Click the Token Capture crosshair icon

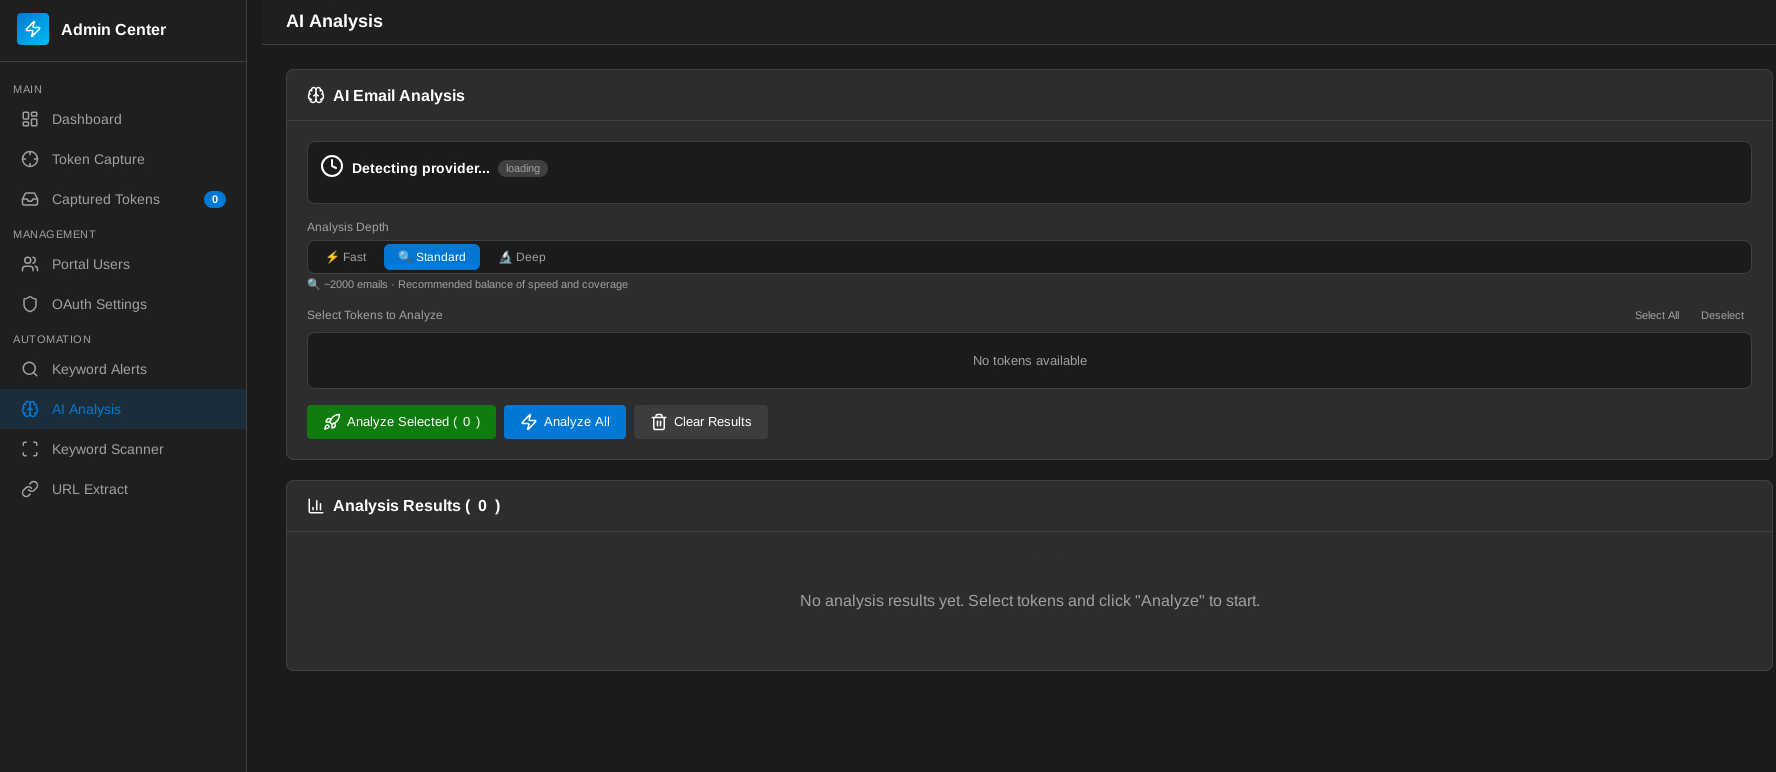(x=30, y=159)
